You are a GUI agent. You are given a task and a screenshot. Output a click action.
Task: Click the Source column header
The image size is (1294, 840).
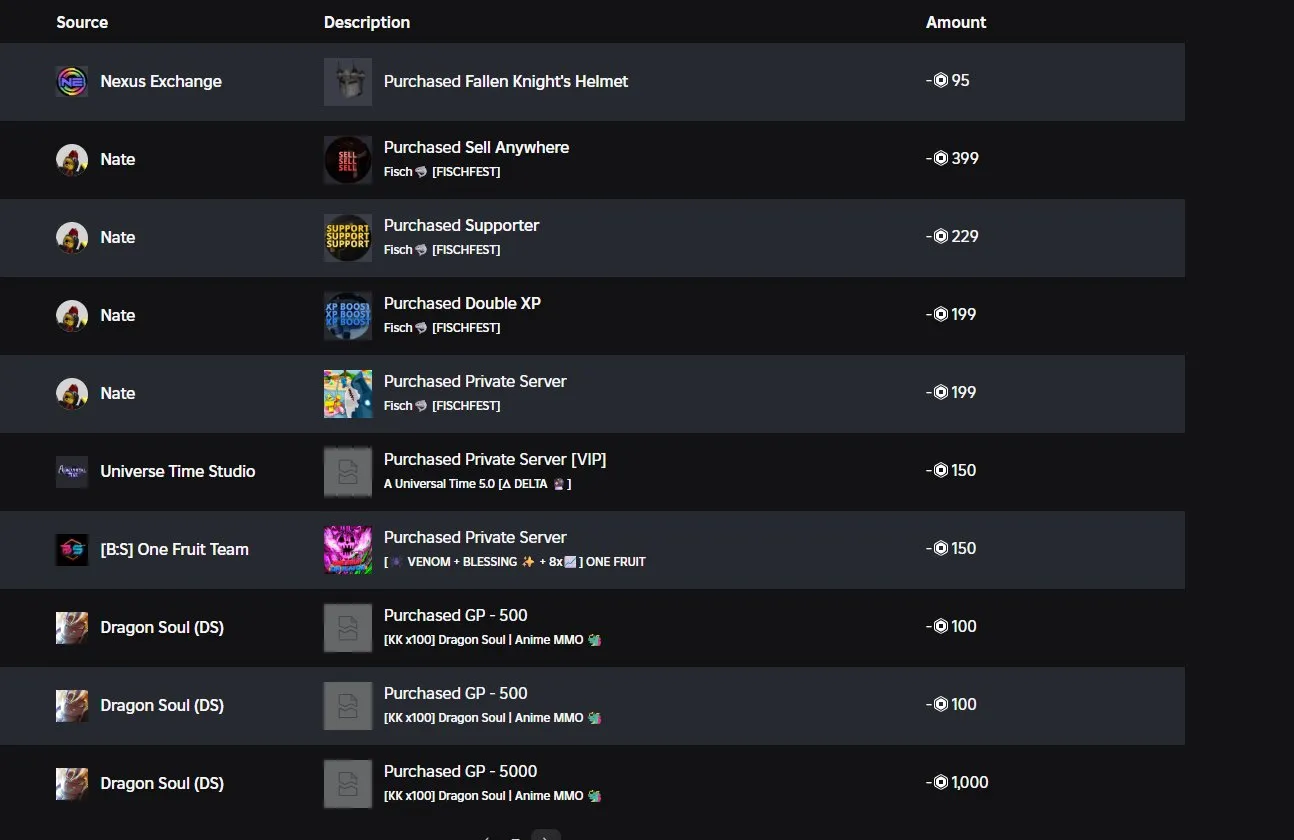[x=82, y=22]
